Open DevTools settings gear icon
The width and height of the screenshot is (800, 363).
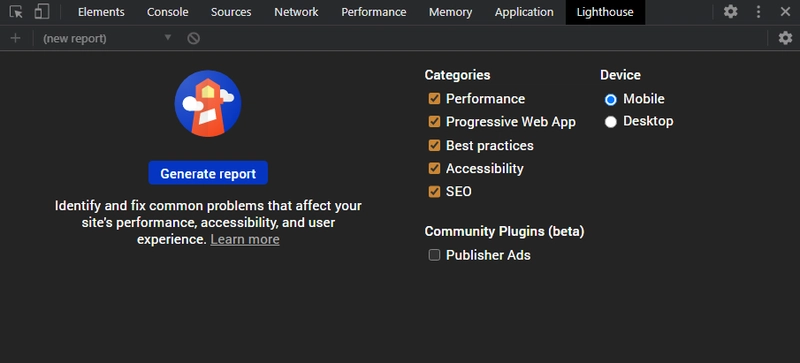click(x=731, y=12)
